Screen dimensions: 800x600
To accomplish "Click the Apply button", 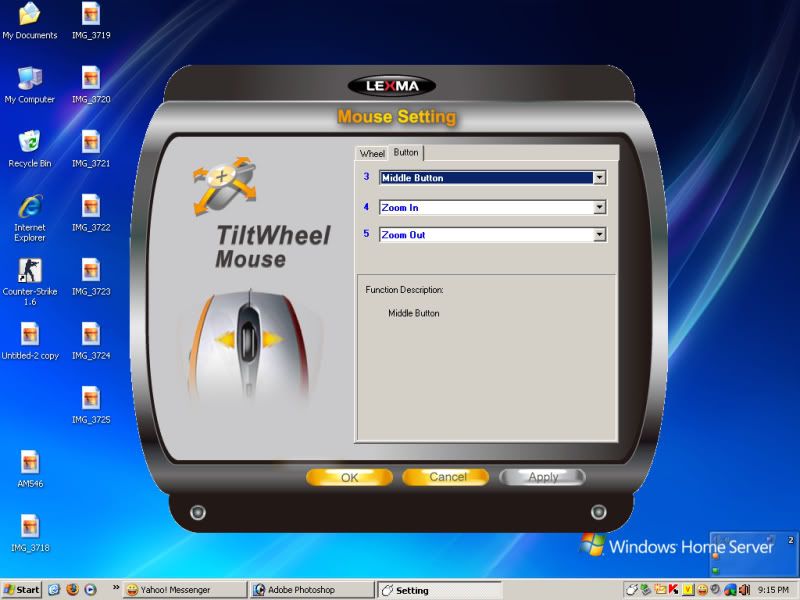I will click(x=542, y=478).
